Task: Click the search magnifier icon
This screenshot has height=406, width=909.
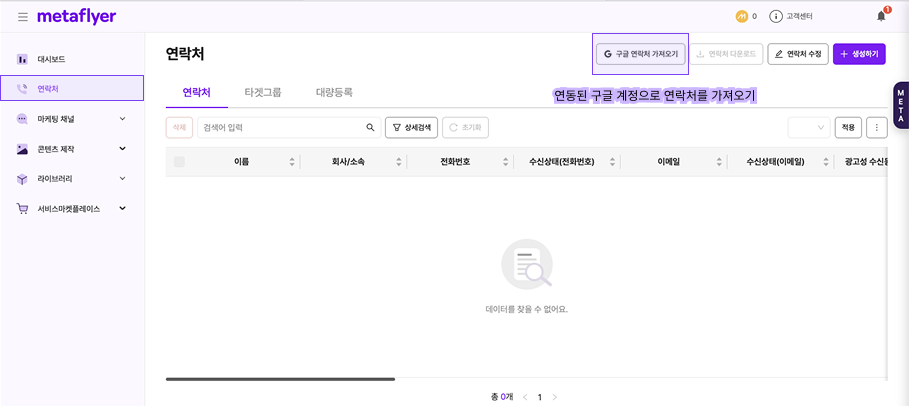Action: tap(370, 128)
